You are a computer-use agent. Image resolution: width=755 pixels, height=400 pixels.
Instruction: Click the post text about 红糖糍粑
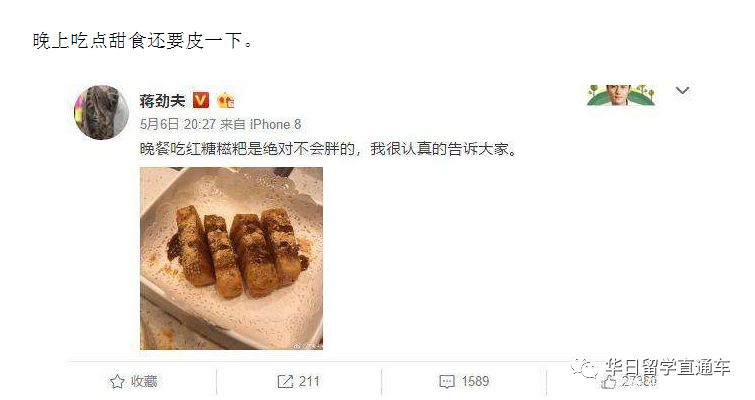(x=329, y=149)
